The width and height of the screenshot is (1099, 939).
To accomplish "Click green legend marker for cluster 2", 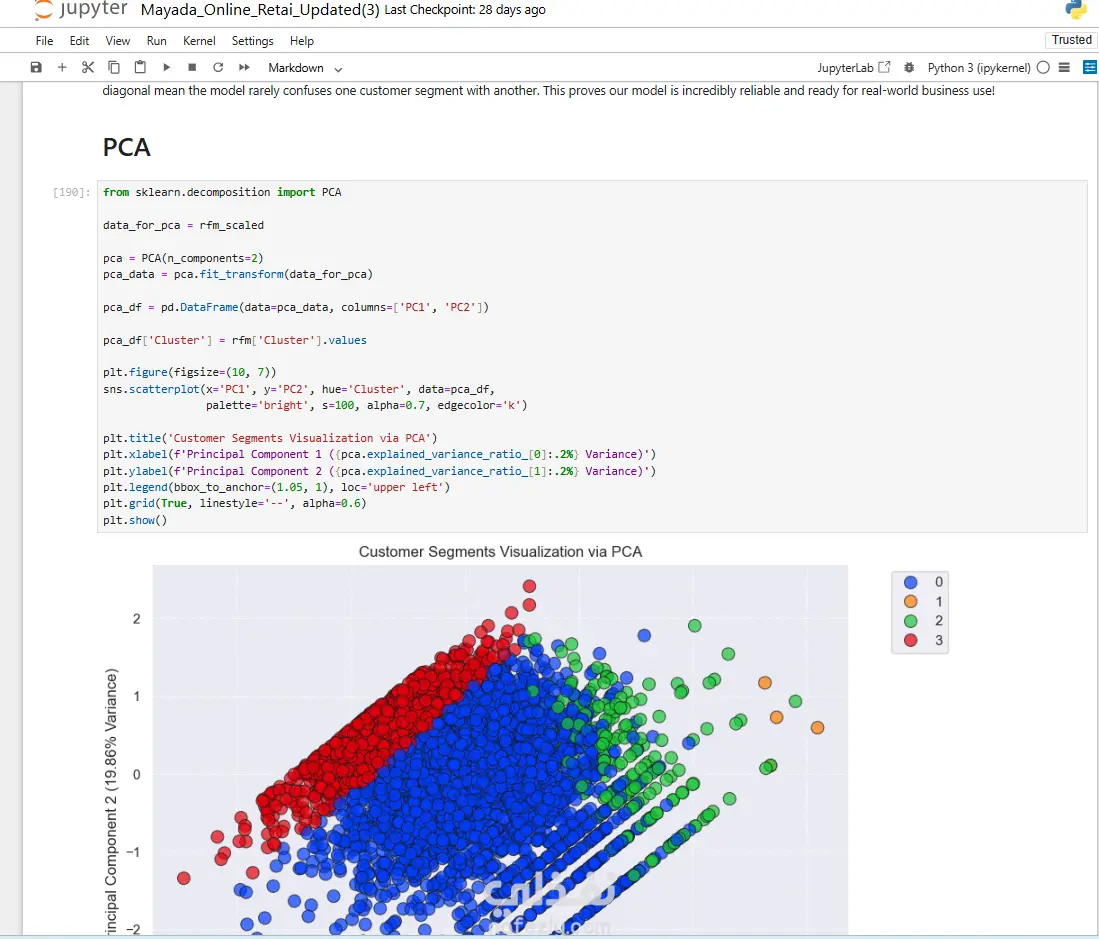I will coord(910,621).
